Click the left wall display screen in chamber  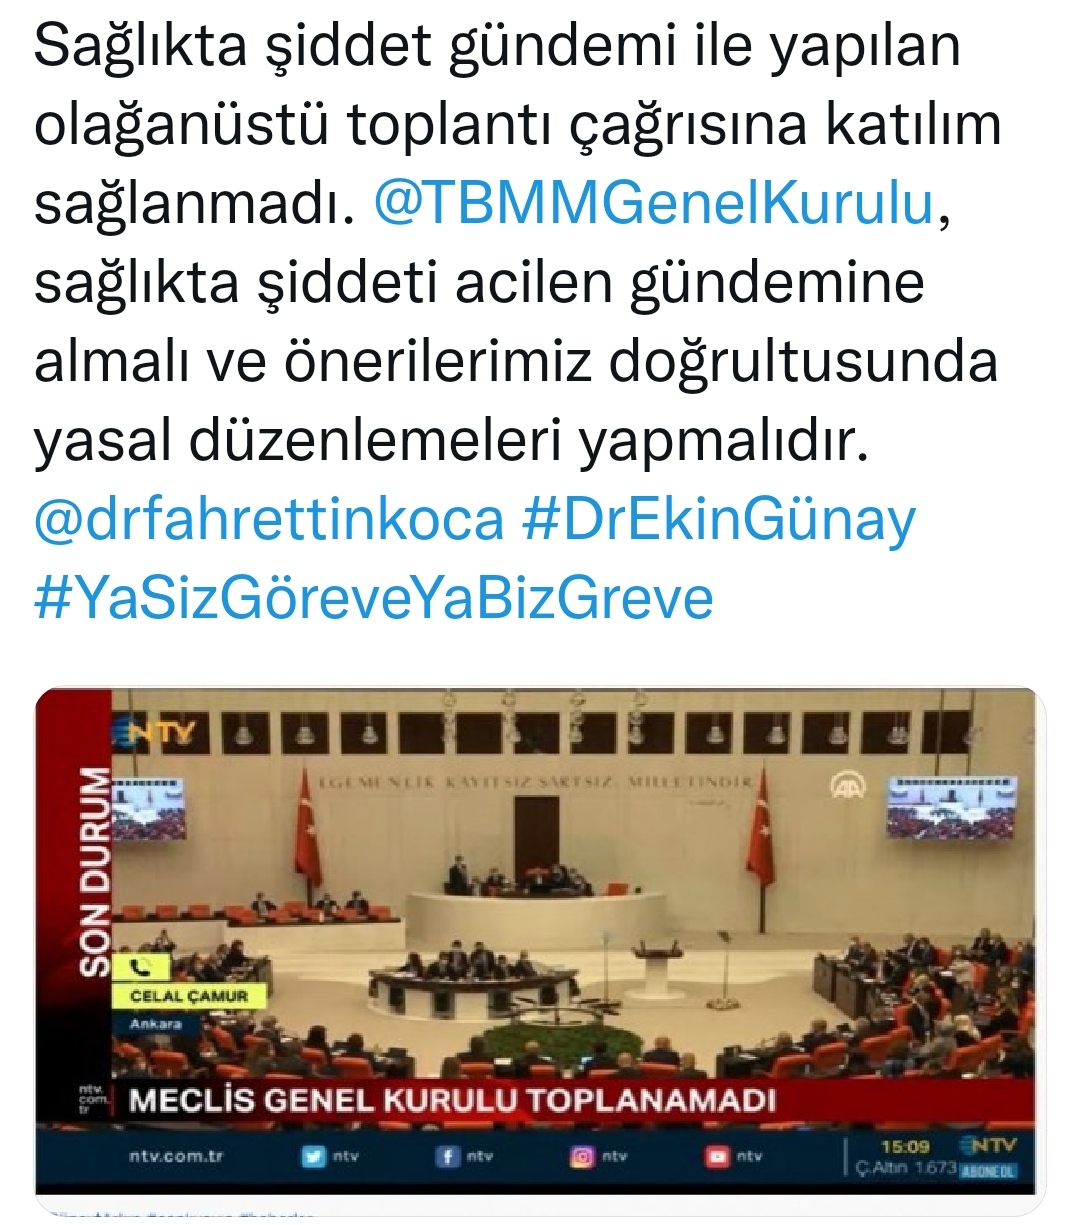point(151,809)
